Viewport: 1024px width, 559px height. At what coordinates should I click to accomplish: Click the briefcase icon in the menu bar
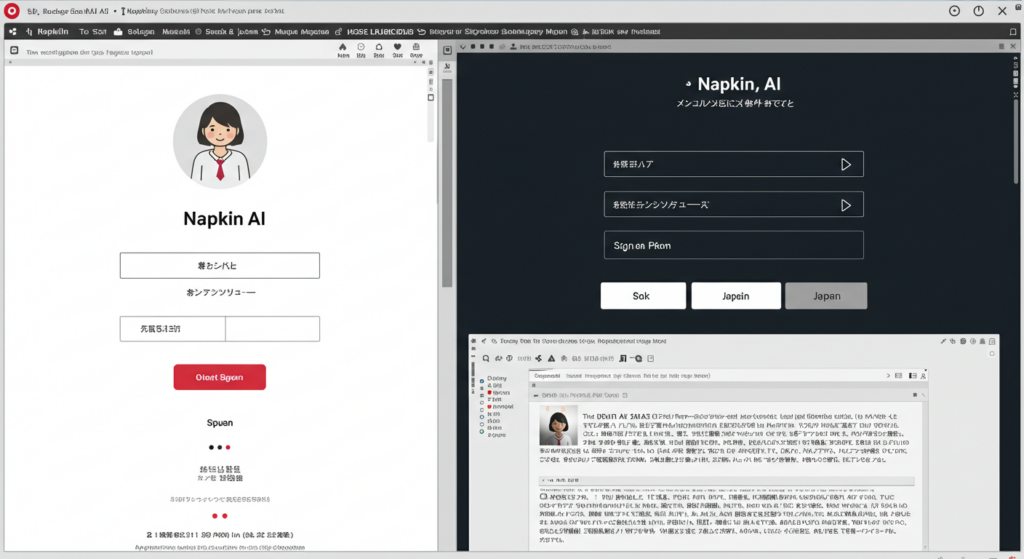point(118,31)
